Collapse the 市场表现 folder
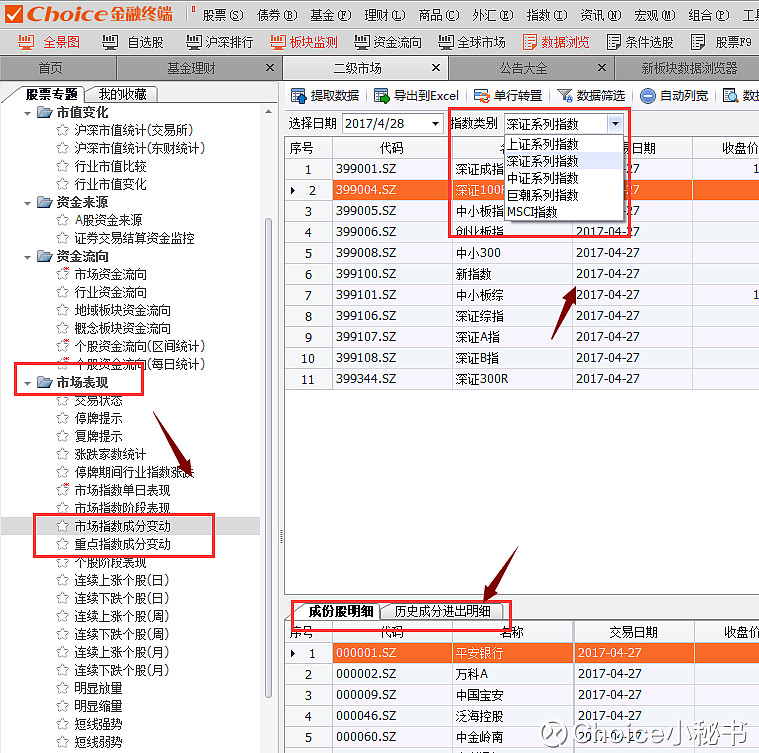The image size is (759, 753). [28, 383]
